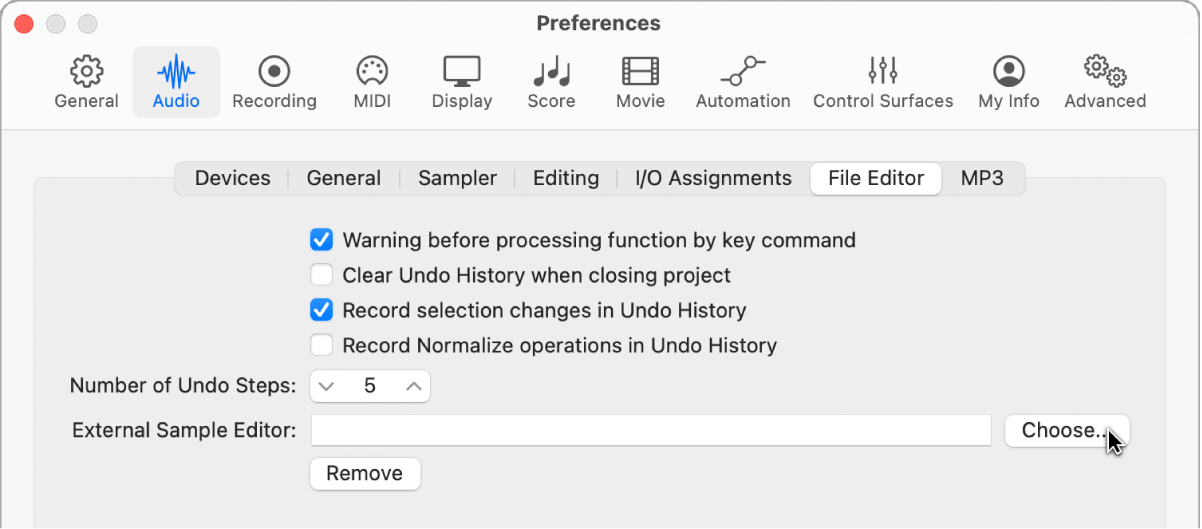The height and width of the screenshot is (529, 1202).
Task: Switch to the Devices tab
Action: point(232,179)
